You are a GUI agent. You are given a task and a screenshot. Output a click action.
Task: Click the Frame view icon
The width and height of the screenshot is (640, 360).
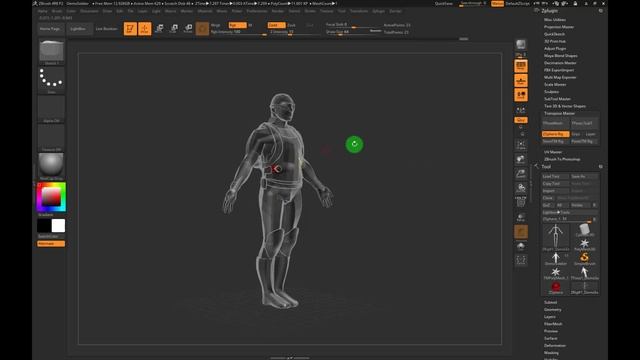pyautogui.click(x=521, y=144)
